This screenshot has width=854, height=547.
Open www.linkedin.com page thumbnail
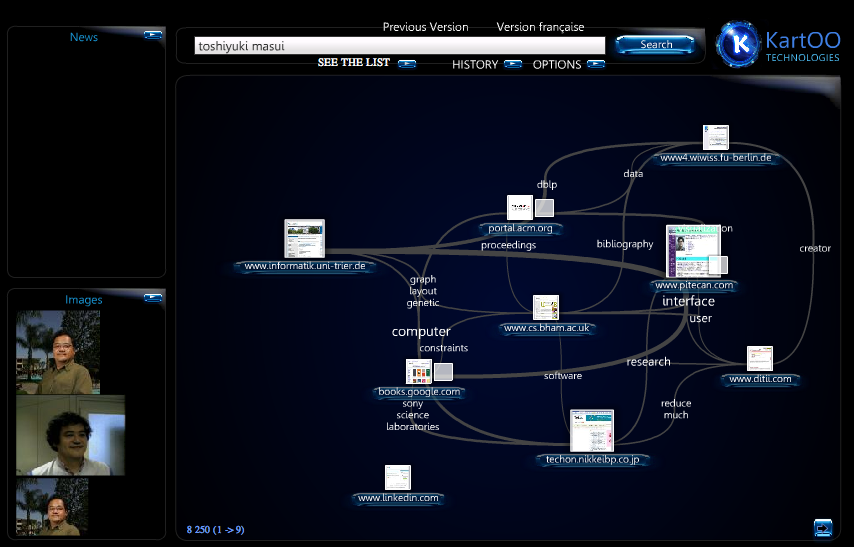(398, 478)
